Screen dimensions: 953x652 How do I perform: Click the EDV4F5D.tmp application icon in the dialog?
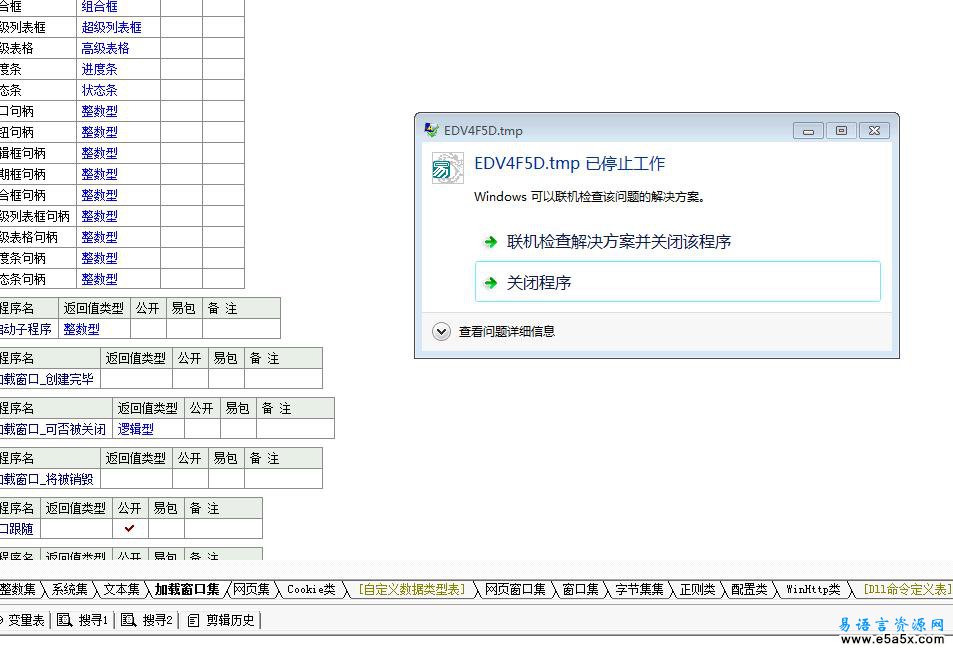click(447, 168)
